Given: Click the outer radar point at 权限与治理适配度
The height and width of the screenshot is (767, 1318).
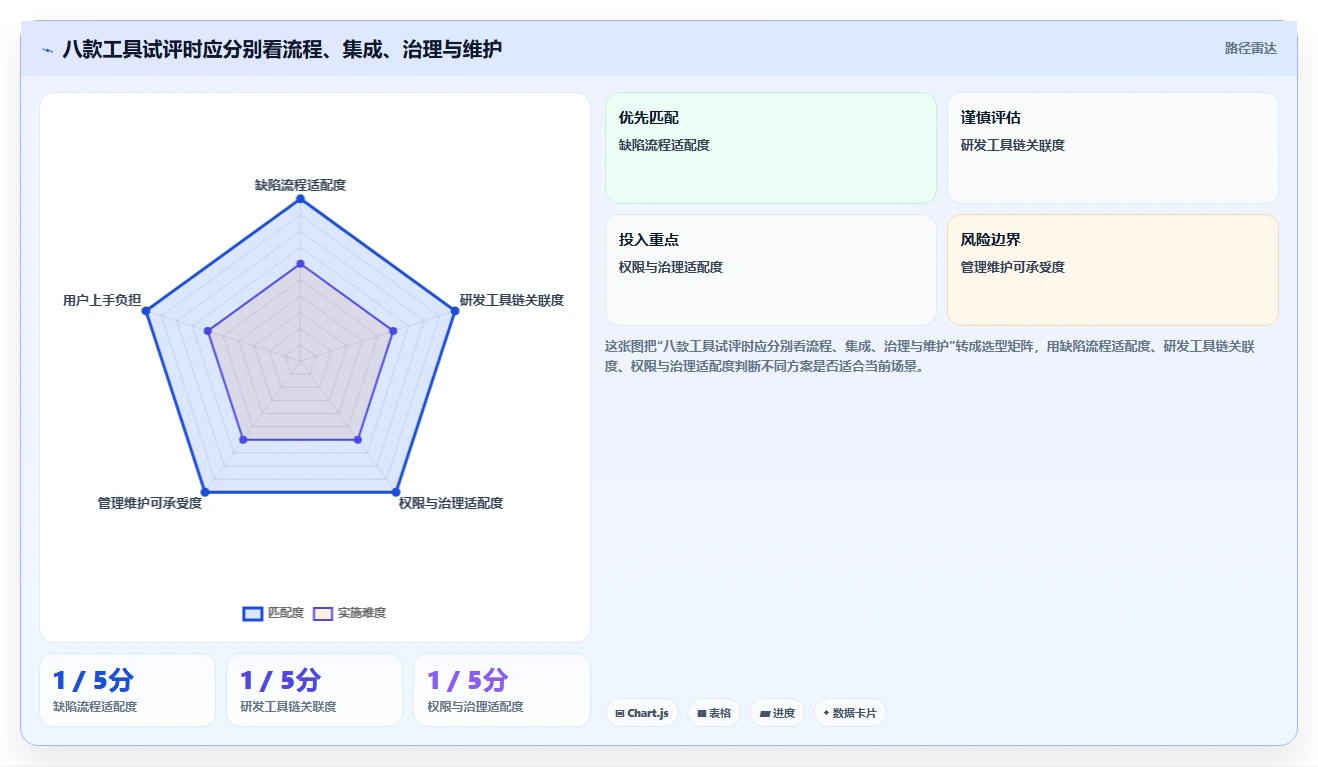Looking at the screenshot, I should pos(395,492).
